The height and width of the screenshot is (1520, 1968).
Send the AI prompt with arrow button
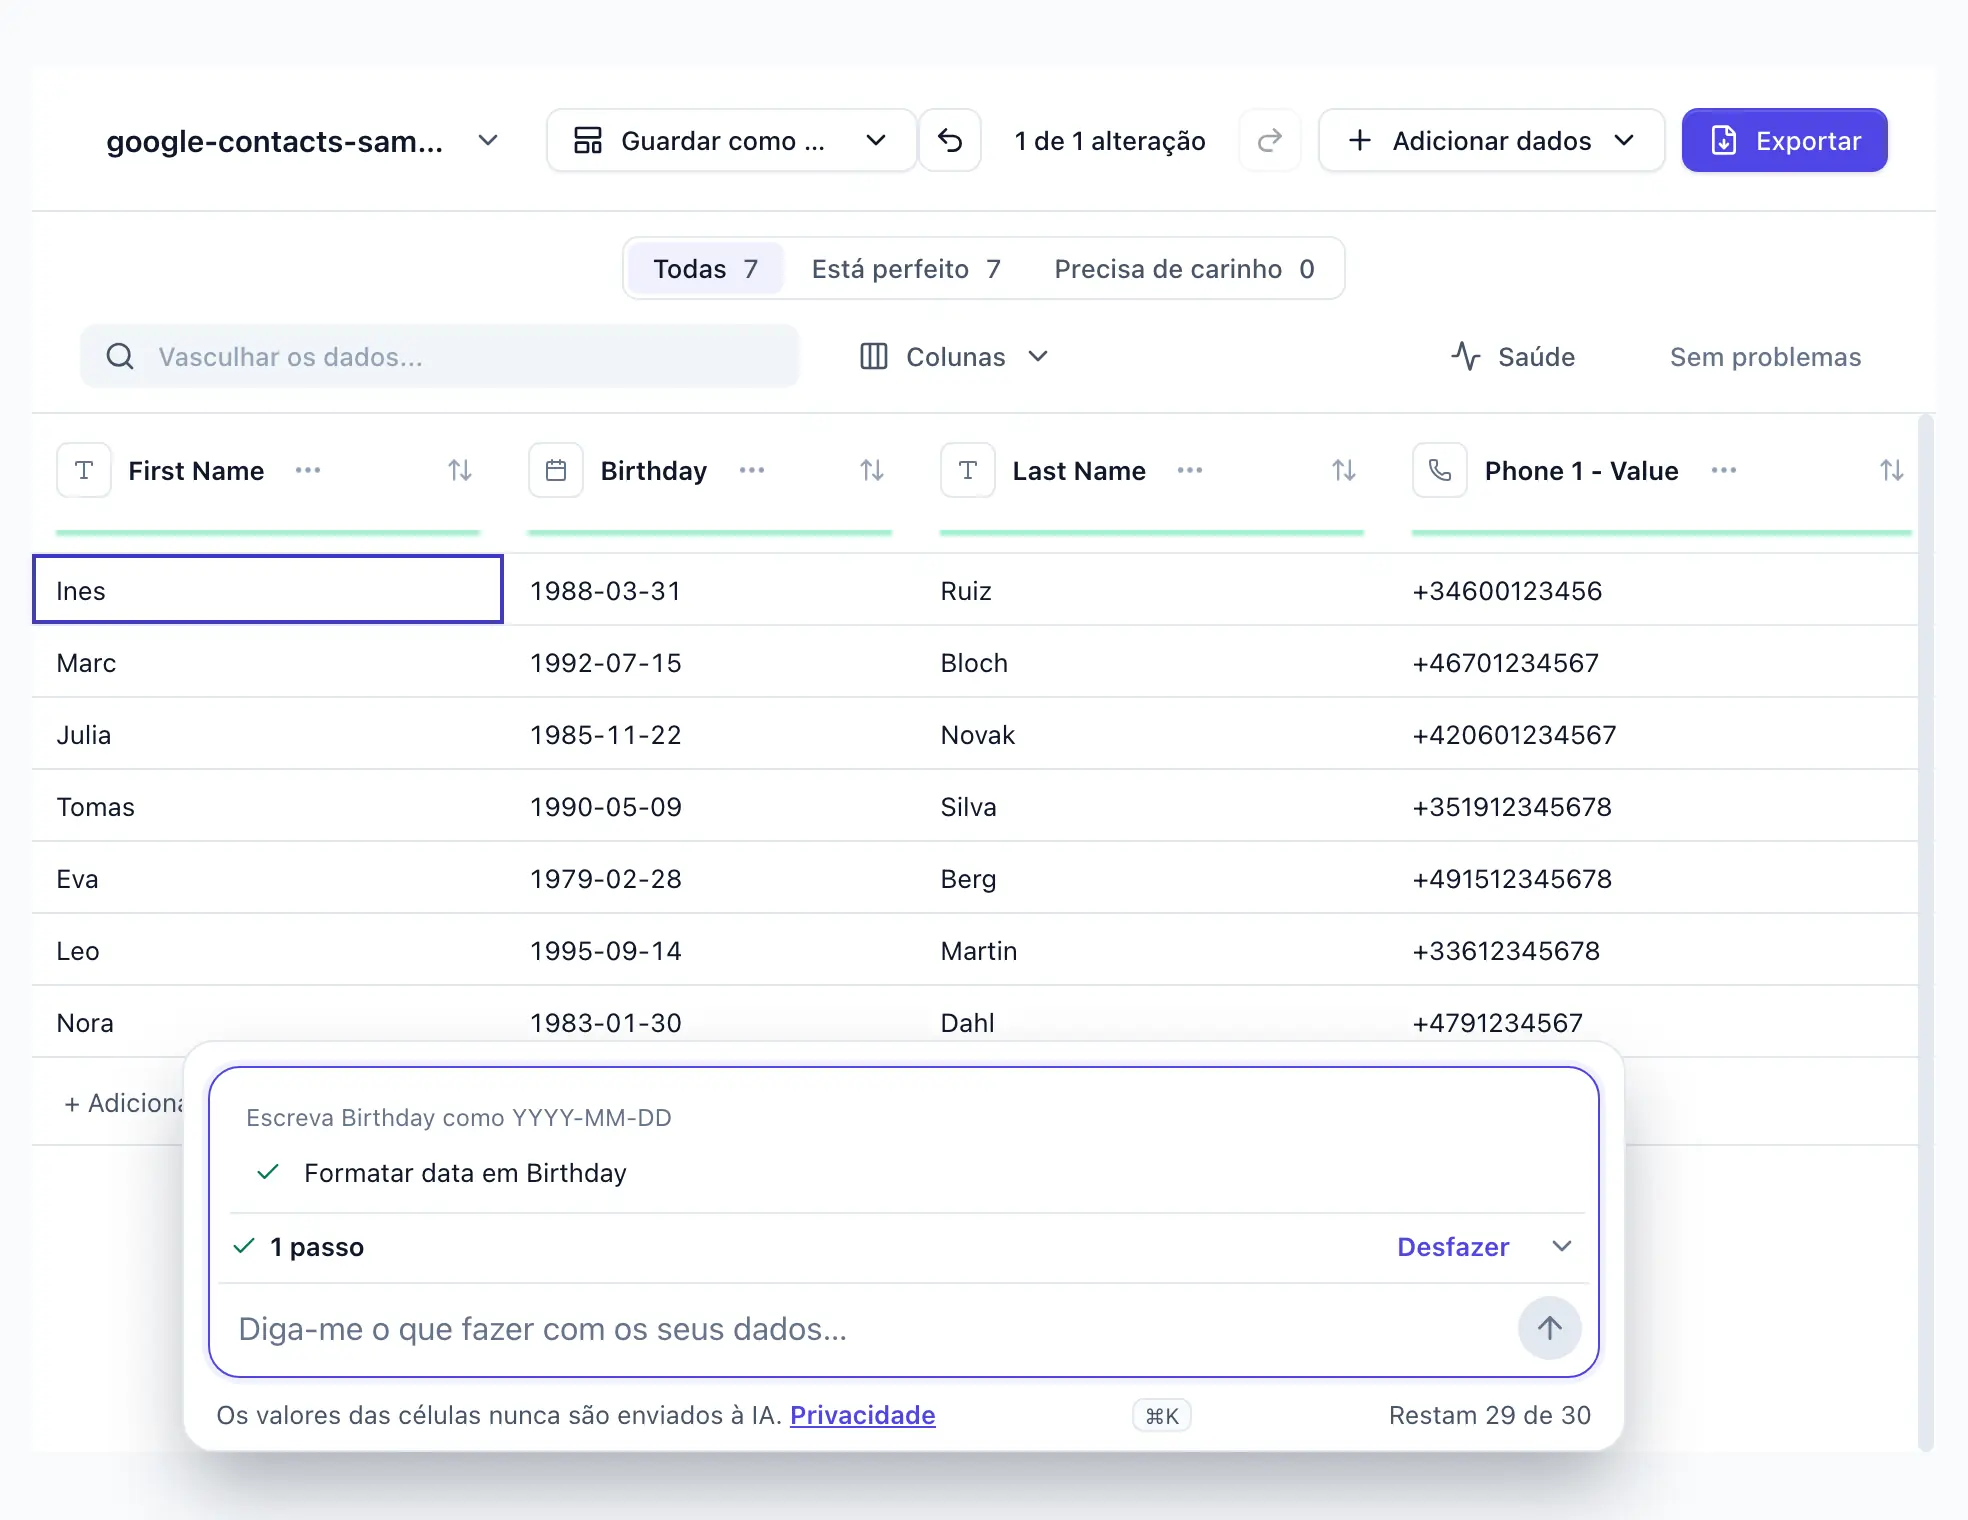click(1550, 1328)
